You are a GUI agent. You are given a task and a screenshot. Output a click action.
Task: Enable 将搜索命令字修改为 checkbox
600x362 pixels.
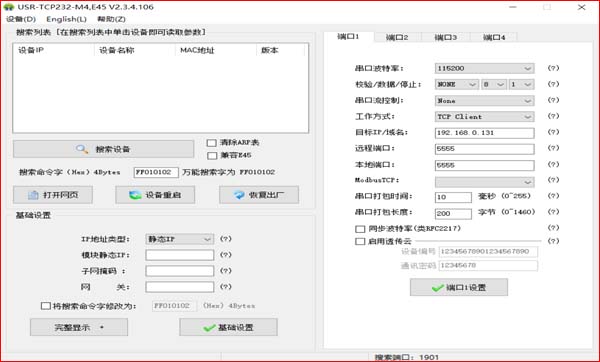click(46, 306)
